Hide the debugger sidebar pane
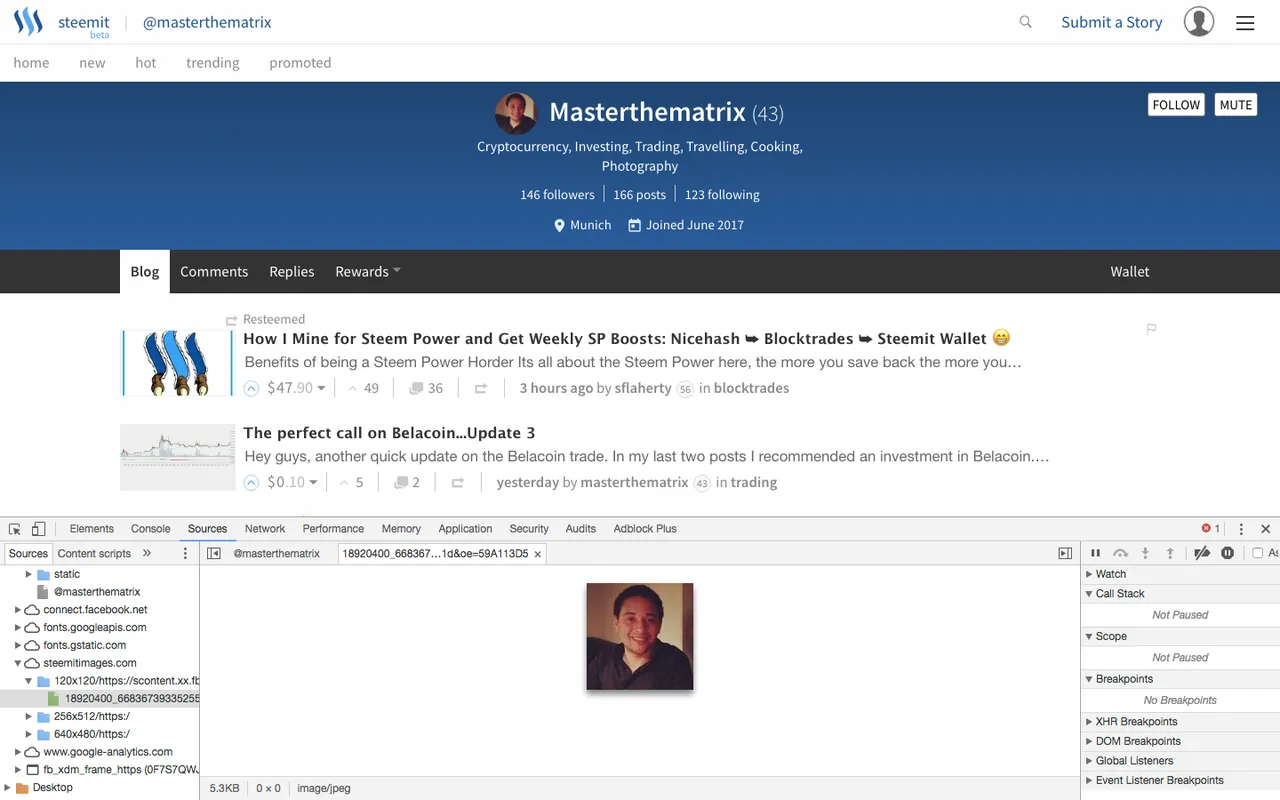This screenshot has width=1280, height=800. click(x=1065, y=553)
